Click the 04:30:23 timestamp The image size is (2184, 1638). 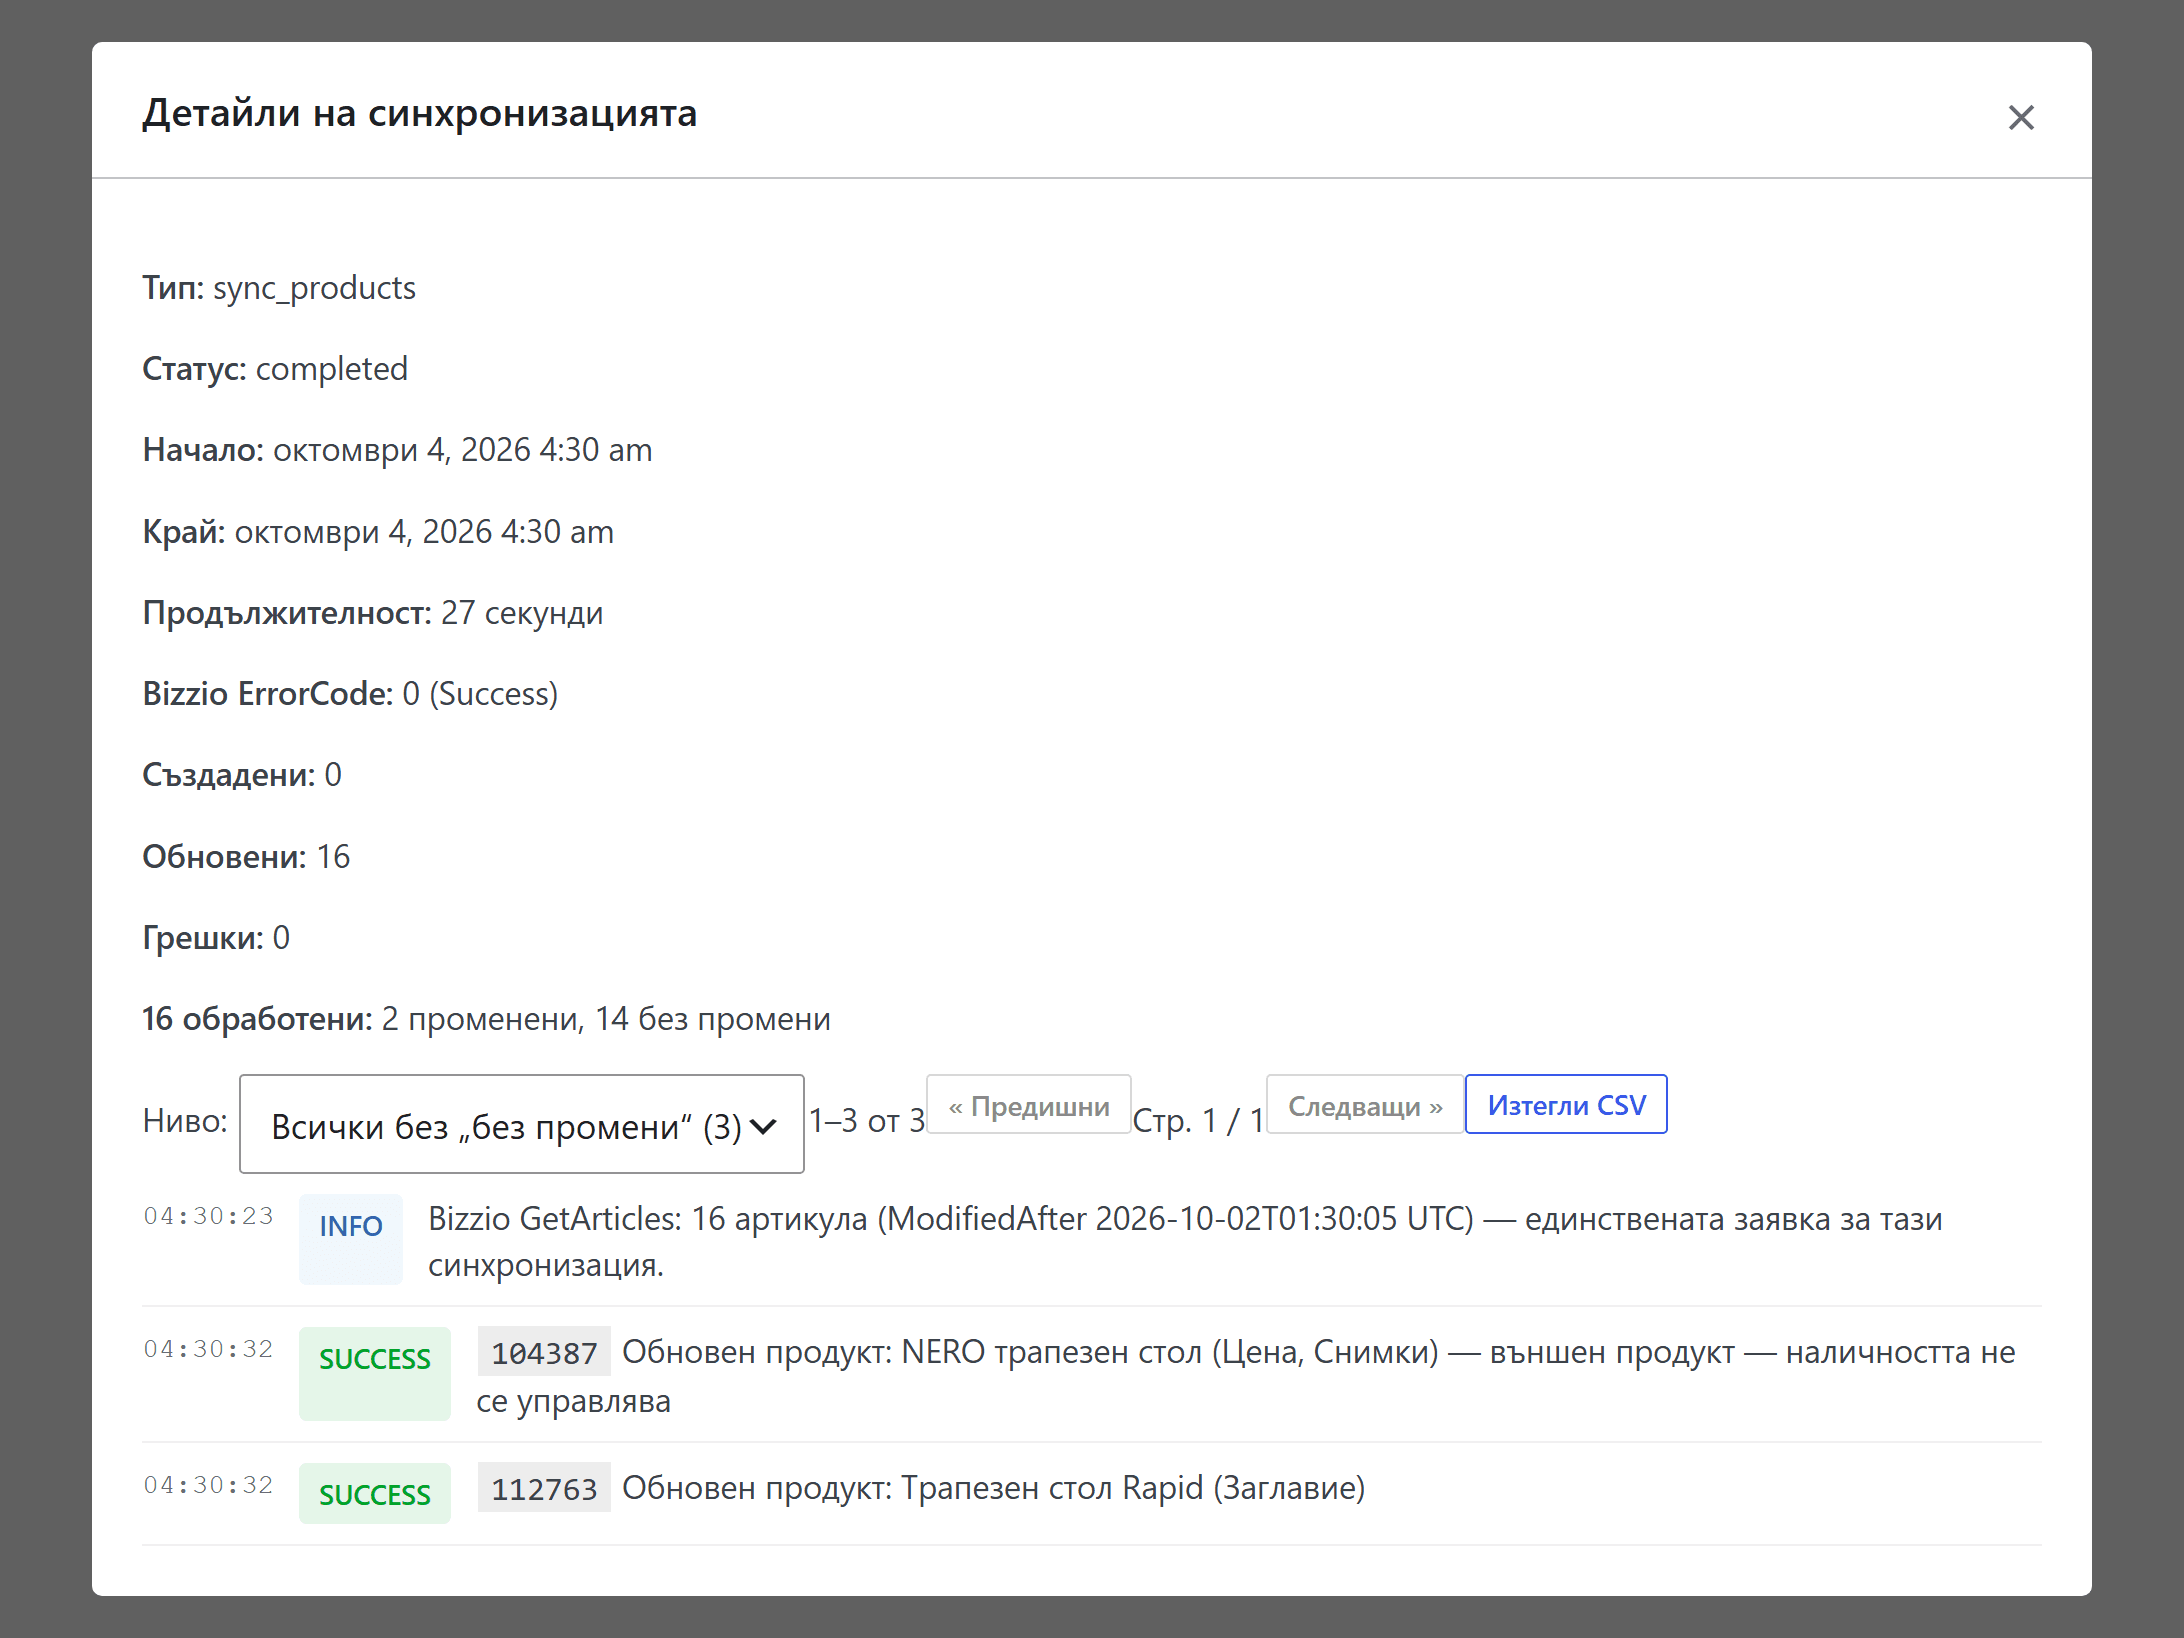click(208, 1216)
